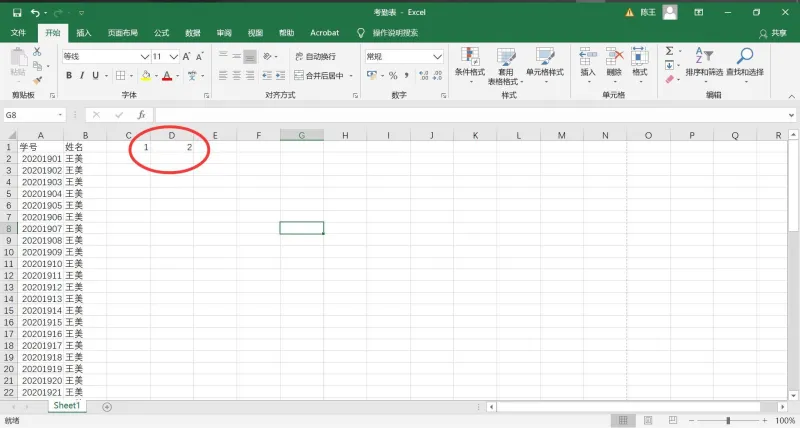Viewport: 800px width, 428px height.
Task: Apply the percent style
Action: pos(393,75)
